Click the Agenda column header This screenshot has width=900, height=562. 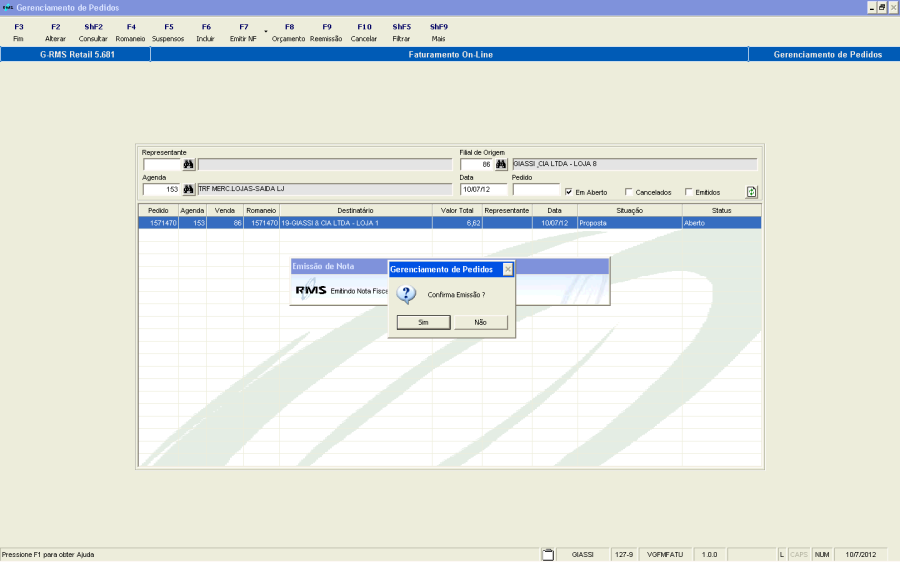pyautogui.click(x=192, y=211)
